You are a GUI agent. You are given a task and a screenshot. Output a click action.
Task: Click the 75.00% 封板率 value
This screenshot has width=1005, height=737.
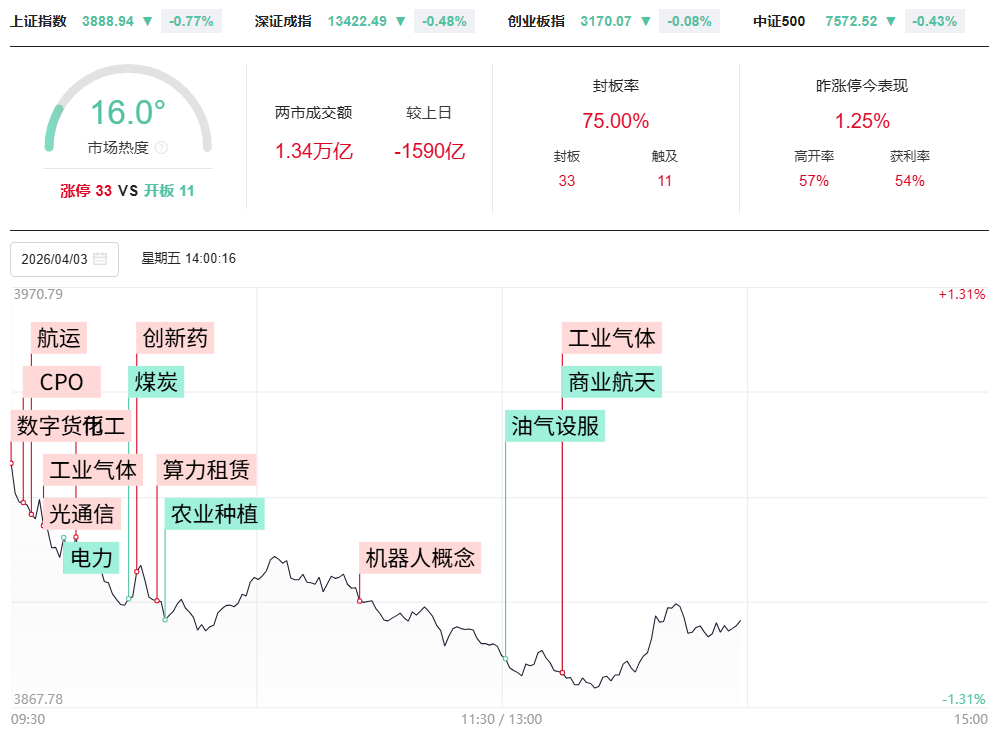tap(616, 121)
